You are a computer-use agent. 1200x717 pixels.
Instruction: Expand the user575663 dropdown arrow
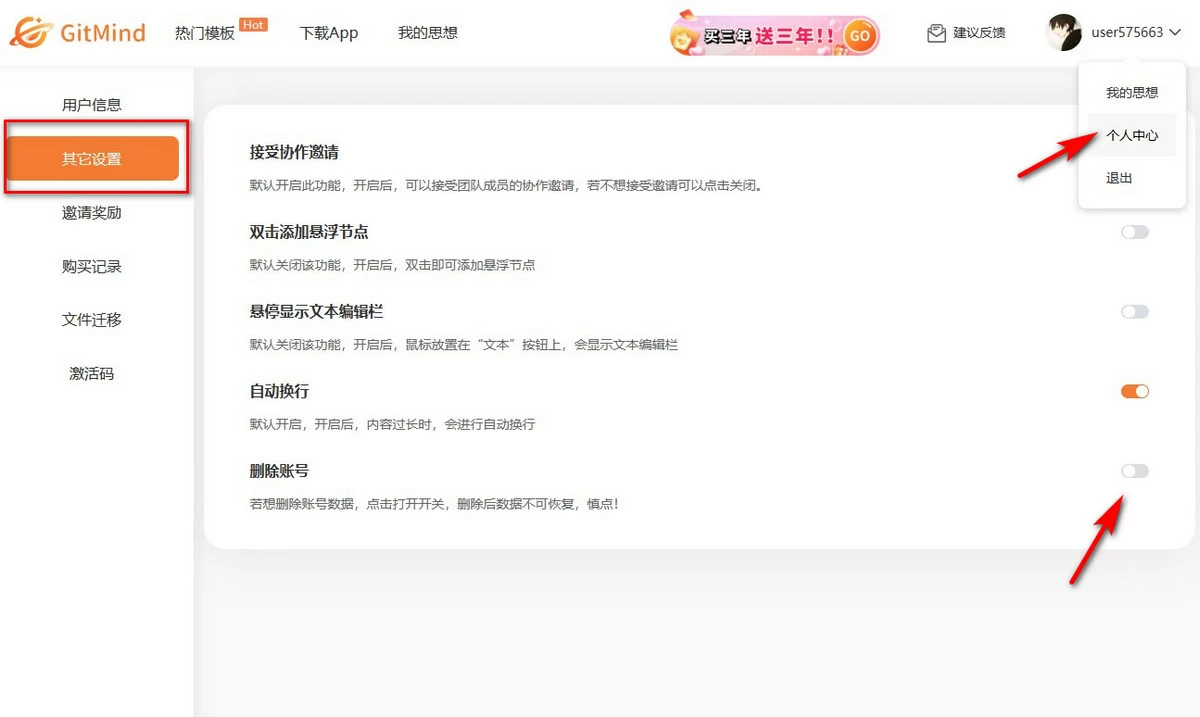(x=1175, y=33)
